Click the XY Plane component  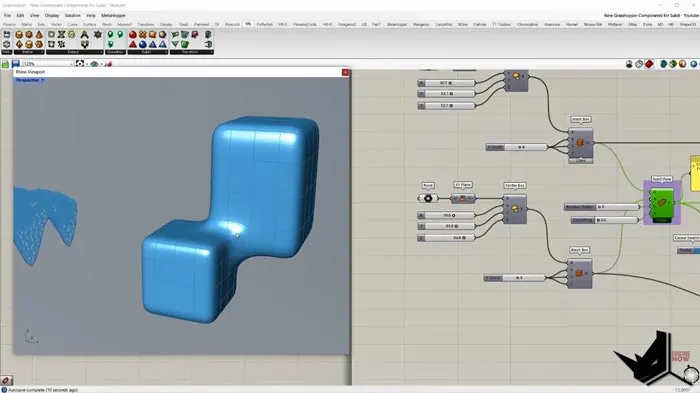[462, 198]
